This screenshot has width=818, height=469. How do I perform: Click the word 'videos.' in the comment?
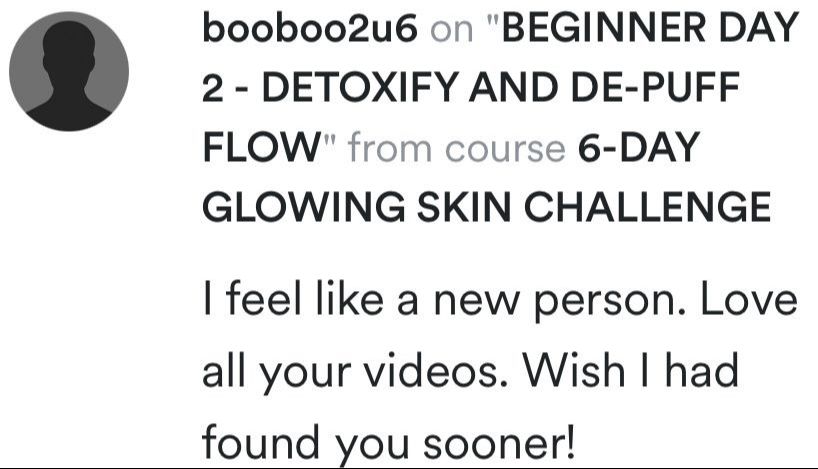pos(435,370)
